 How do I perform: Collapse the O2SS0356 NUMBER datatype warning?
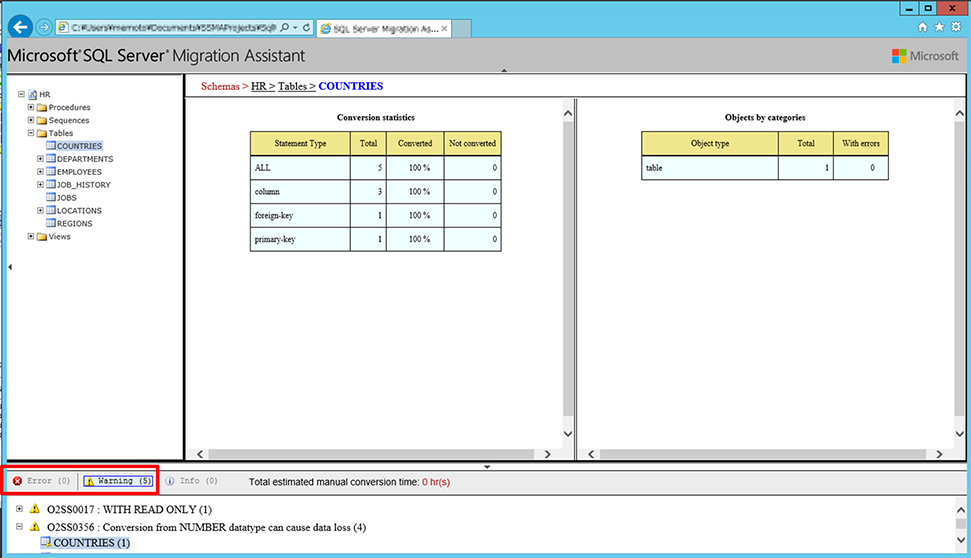tap(19, 526)
